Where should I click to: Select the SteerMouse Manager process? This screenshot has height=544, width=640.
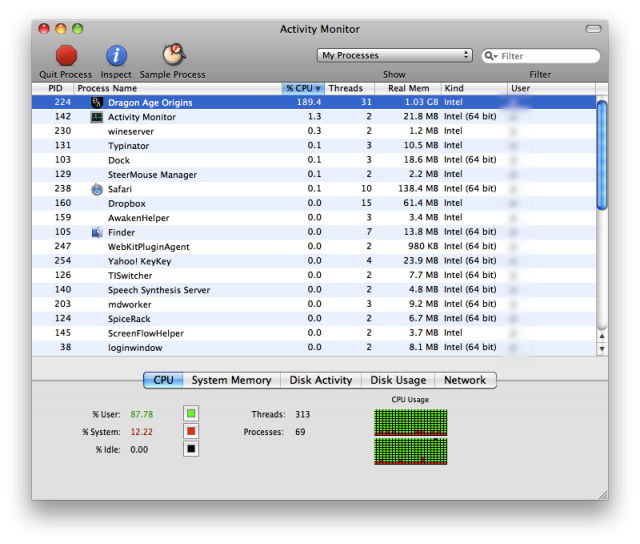(x=314, y=174)
